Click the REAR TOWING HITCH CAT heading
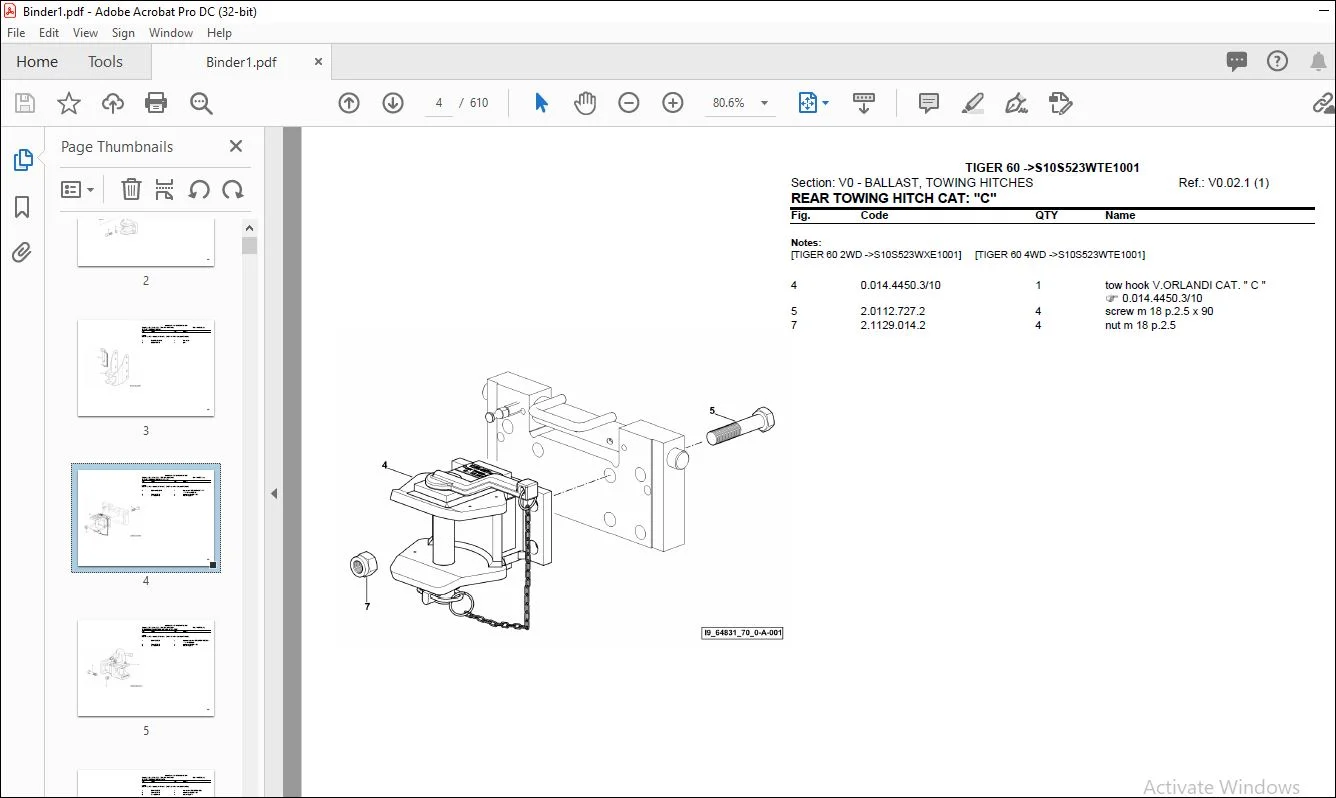The height and width of the screenshot is (798, 1336). [894, 198]
